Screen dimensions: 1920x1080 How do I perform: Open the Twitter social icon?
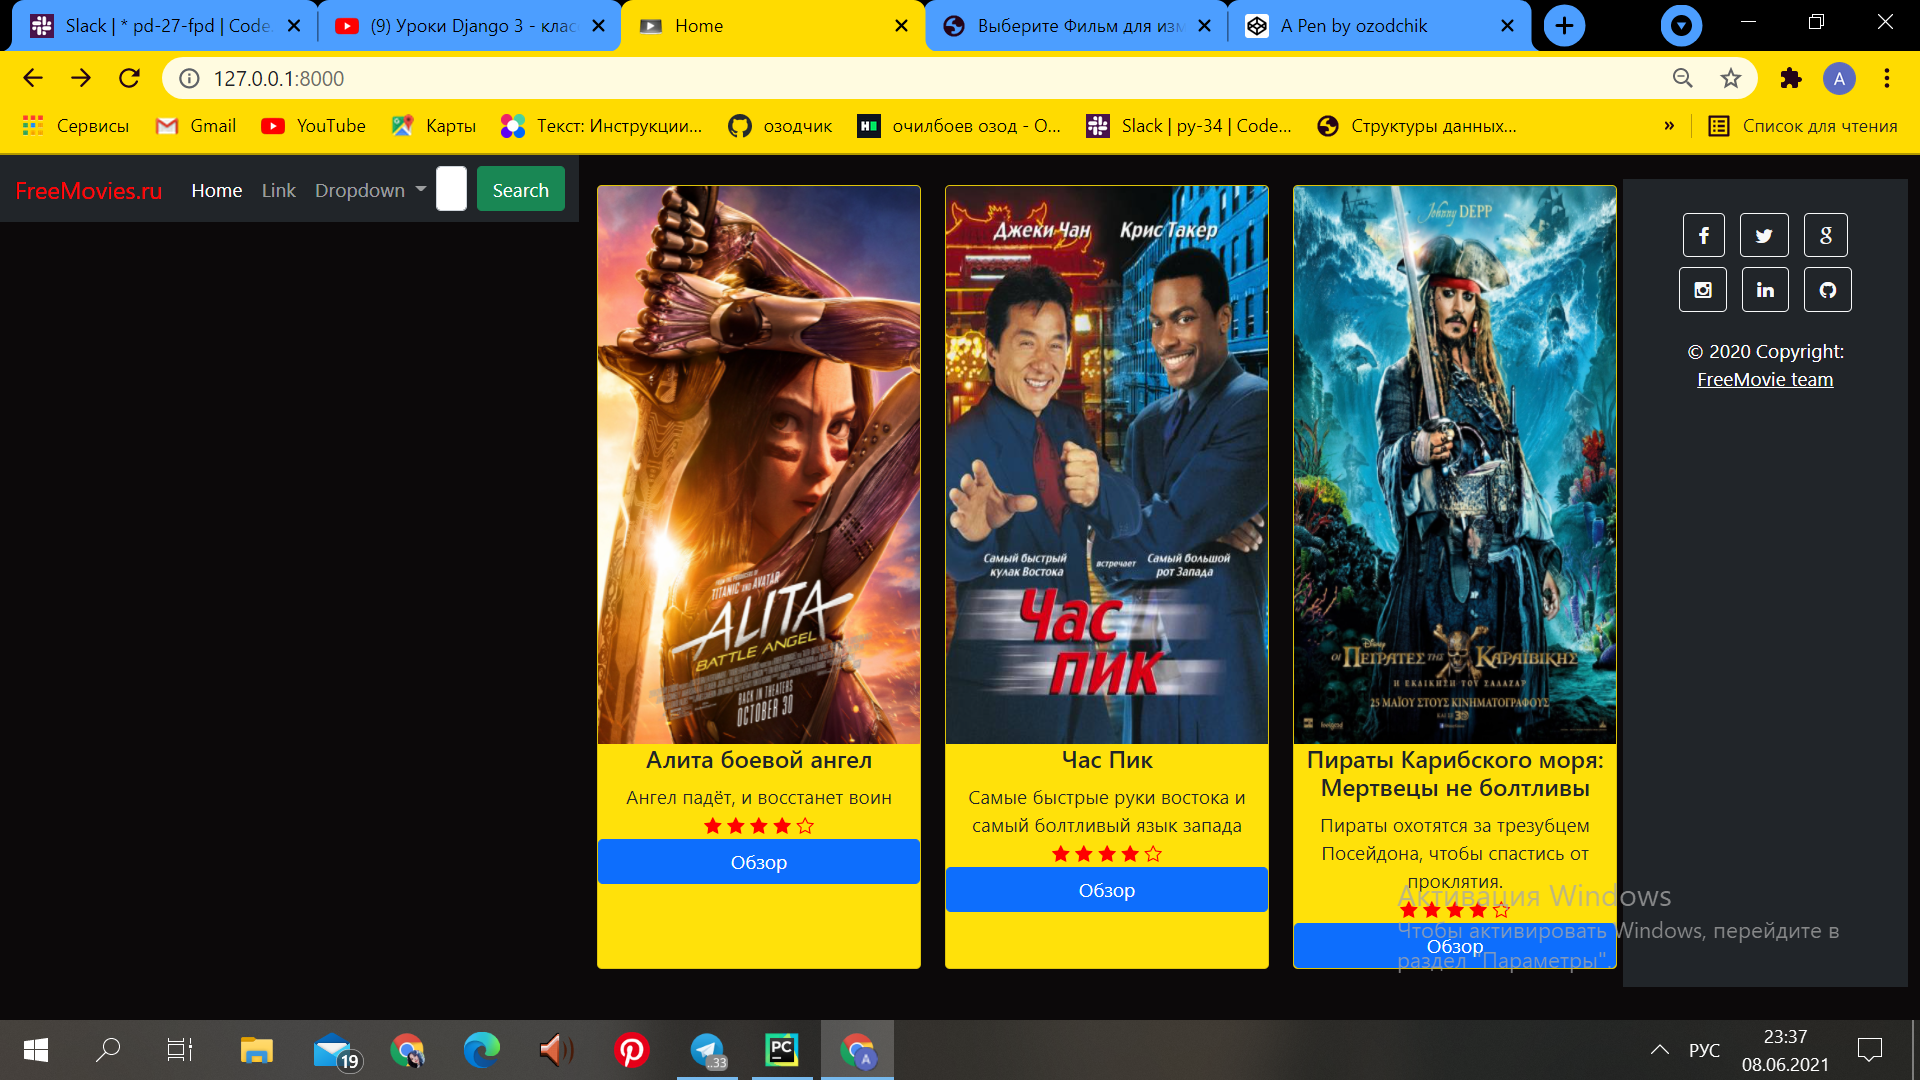tap(1764, 236)
